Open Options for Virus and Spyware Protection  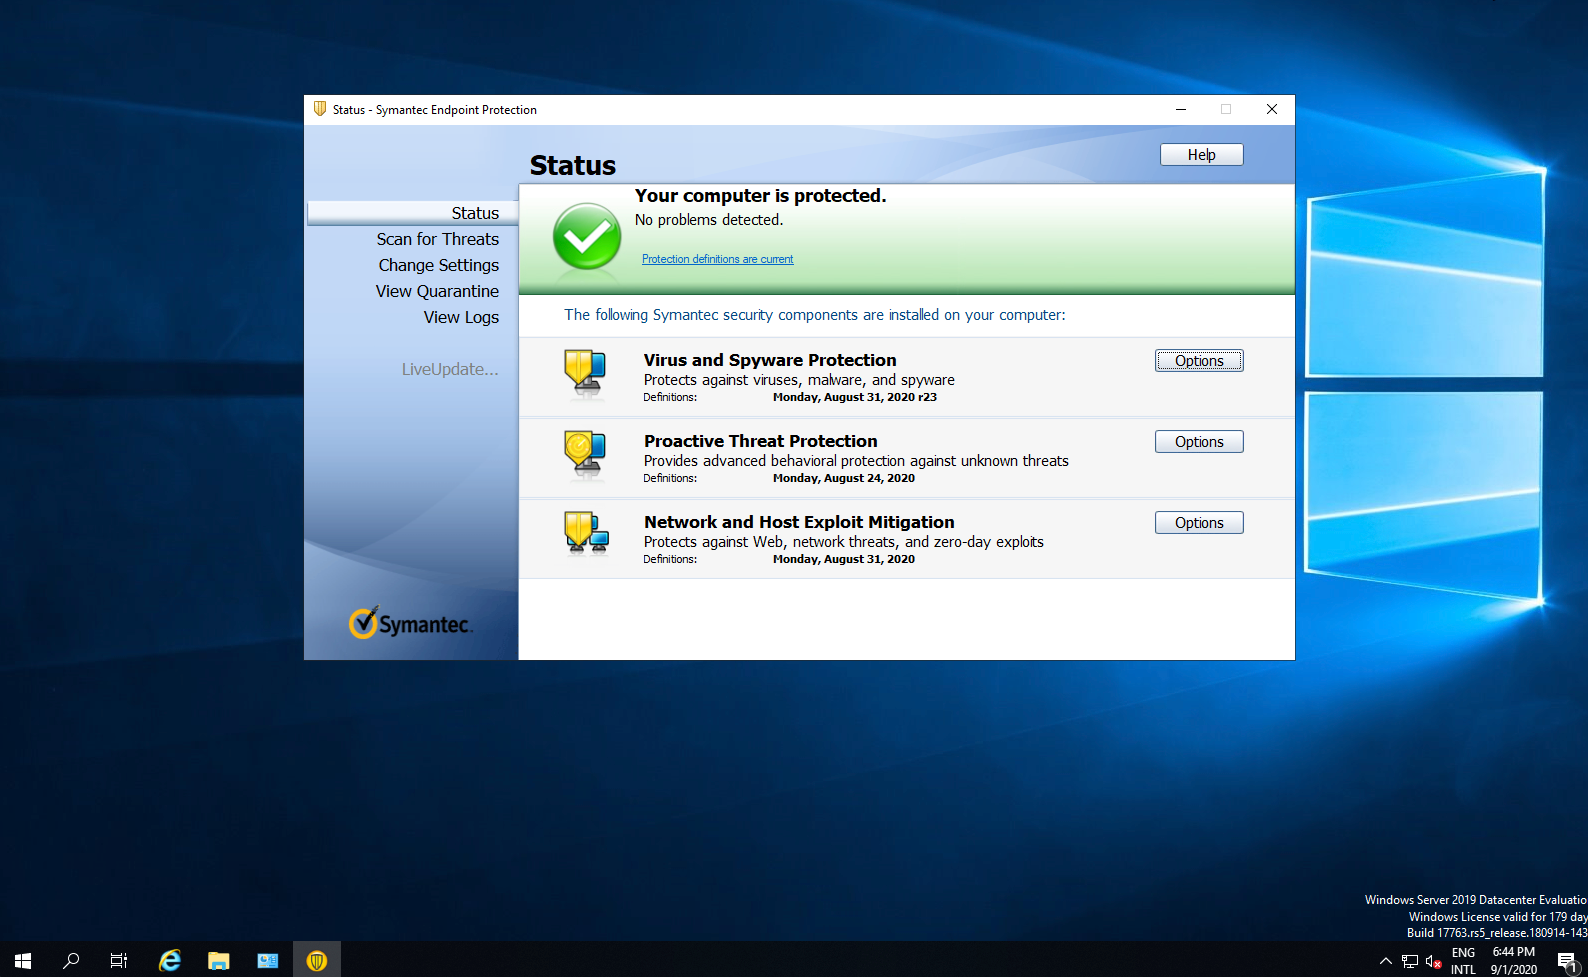click(1199, 361)
